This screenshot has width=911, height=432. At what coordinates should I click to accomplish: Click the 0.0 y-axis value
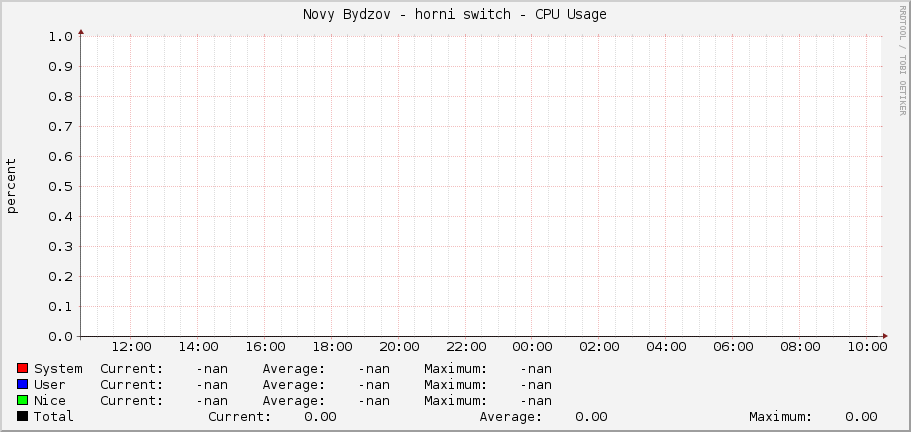pos(60,337)
